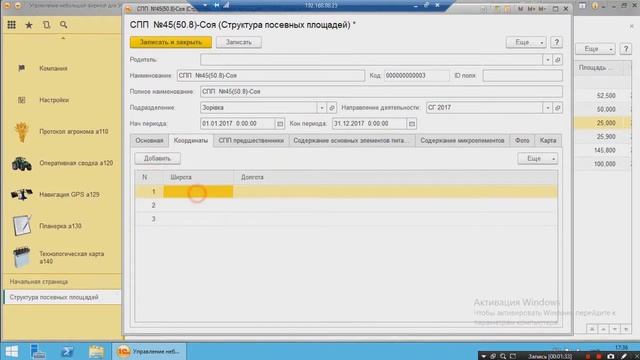Viewport: 640px width, 360px height.
Task: Open Технологическая карта icon
Action: 22,257
